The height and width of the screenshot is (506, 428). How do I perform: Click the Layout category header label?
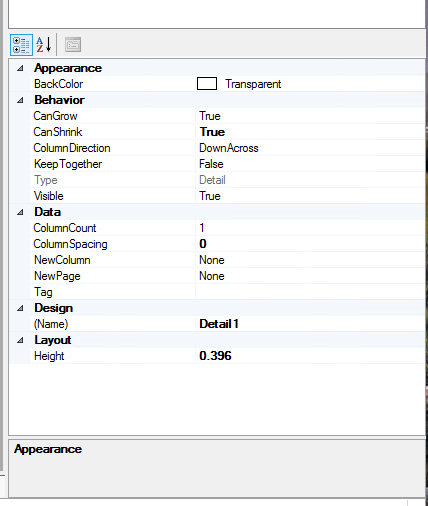(x=53, y=340)
